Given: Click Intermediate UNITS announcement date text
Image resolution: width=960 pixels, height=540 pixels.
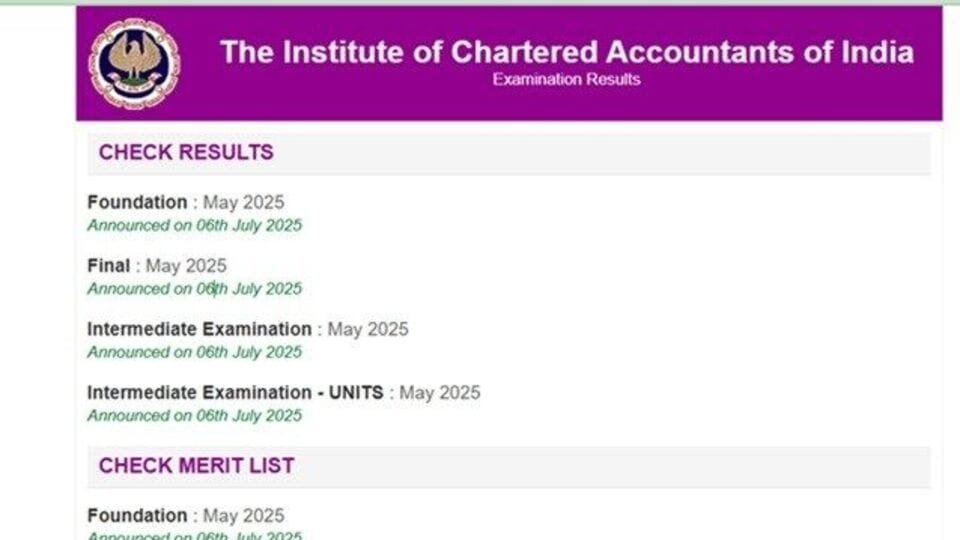Looking at the screenshot, I should 194,415.
